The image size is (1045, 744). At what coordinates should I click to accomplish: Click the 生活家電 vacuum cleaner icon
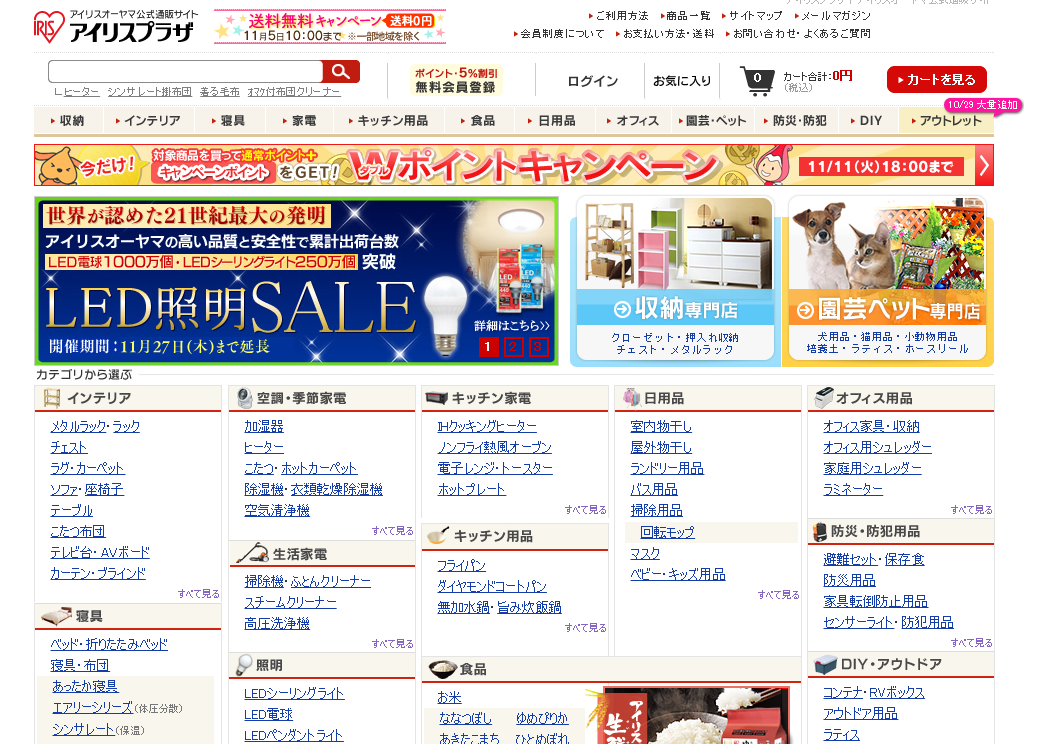(253, 553)
